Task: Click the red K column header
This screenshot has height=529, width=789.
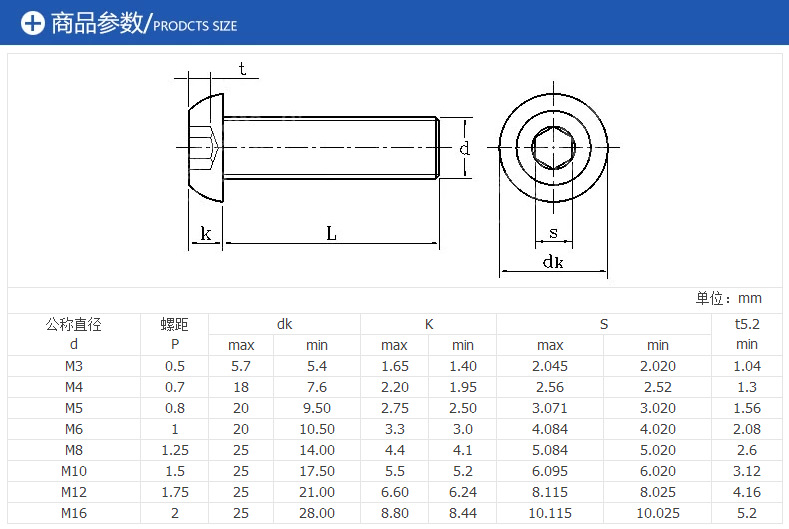Action: pos(428,324)
